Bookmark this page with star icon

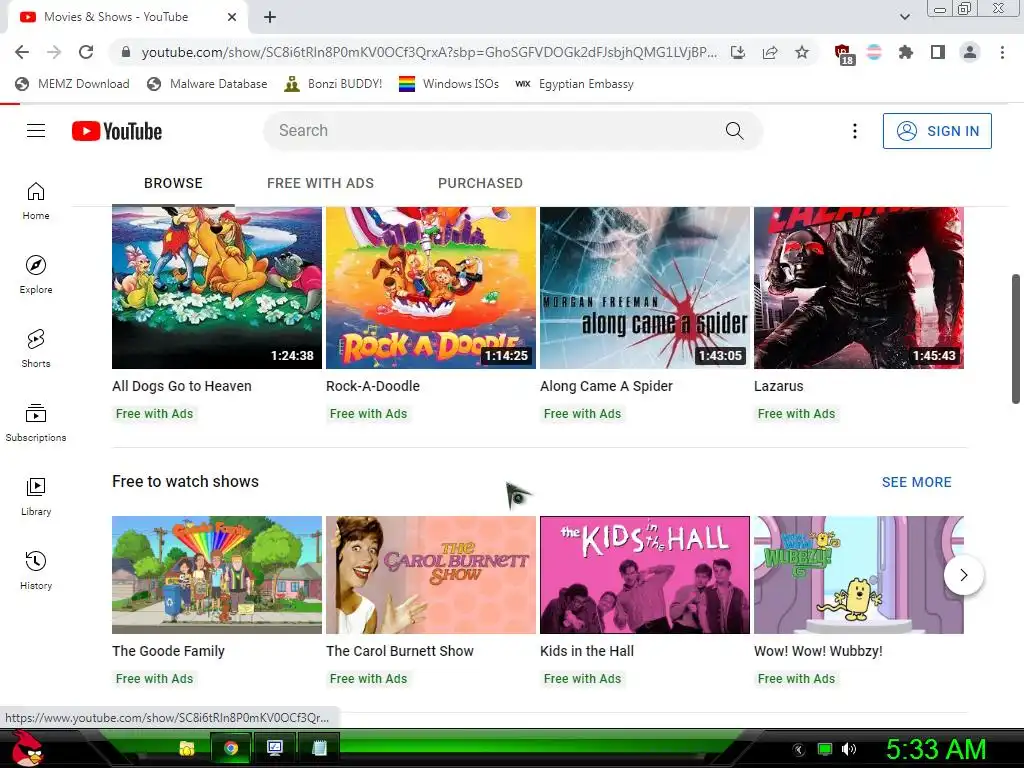click(802, 52)
